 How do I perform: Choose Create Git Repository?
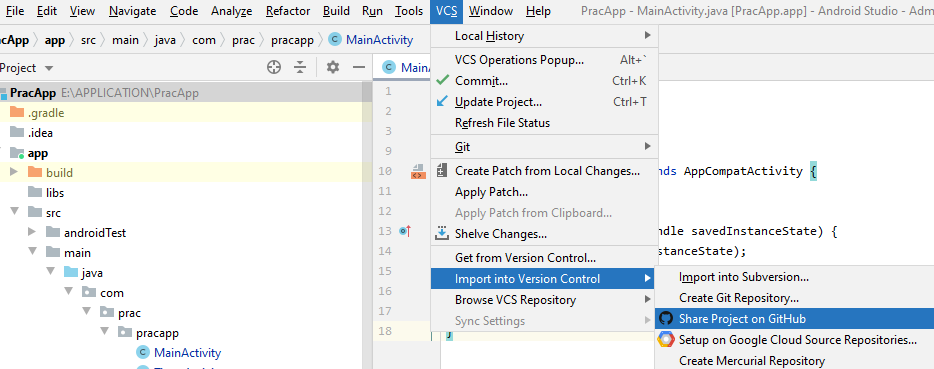pos(795,297)
